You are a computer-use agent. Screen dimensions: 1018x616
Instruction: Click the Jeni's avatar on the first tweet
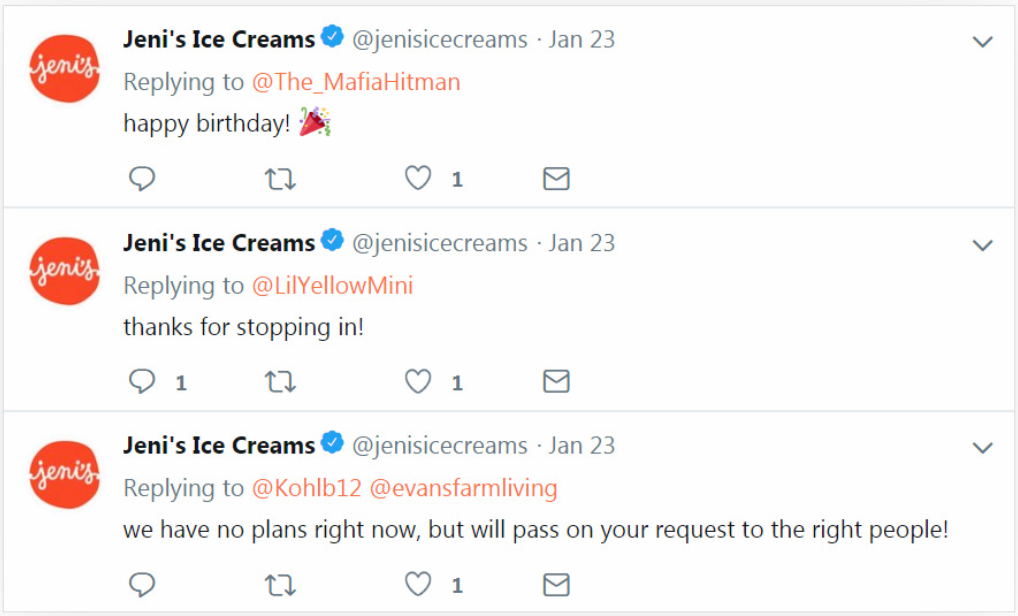point(64,68)
